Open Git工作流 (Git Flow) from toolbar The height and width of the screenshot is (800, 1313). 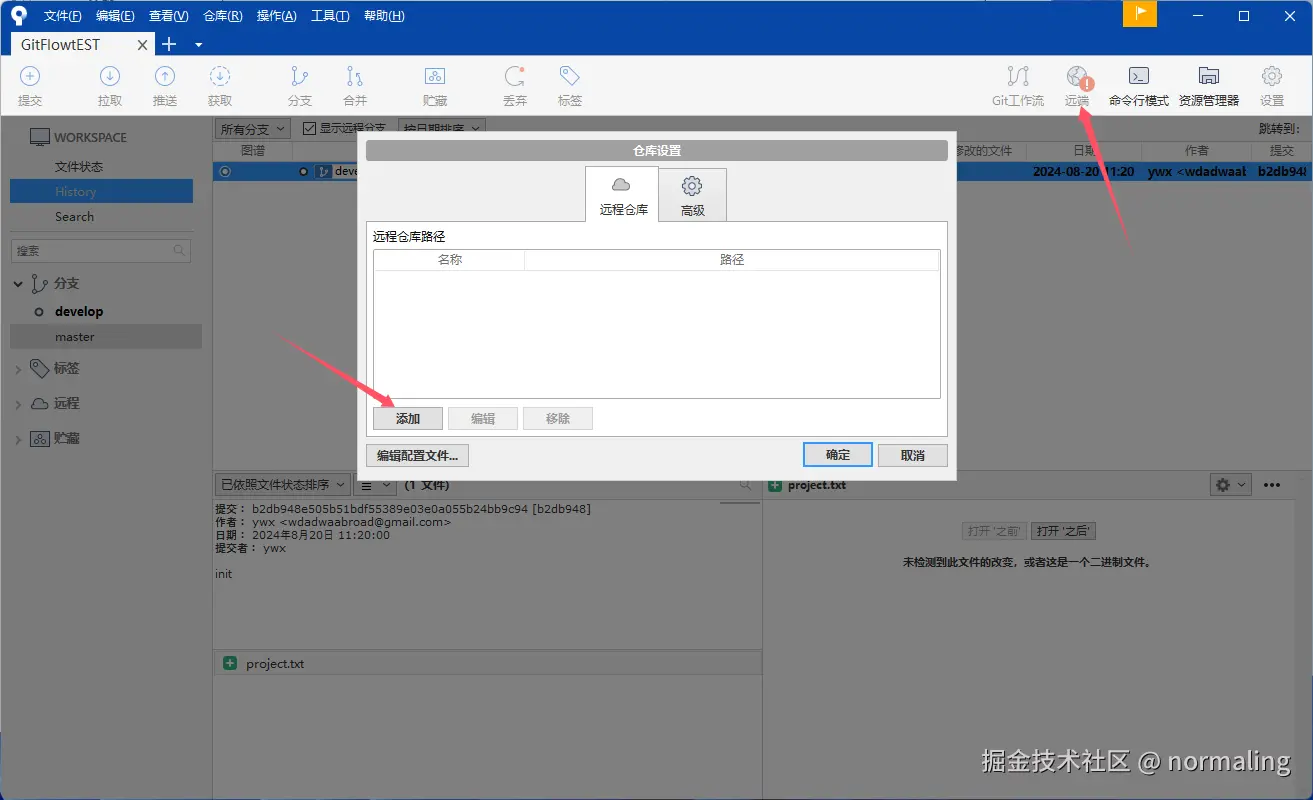pos(1018,85)
